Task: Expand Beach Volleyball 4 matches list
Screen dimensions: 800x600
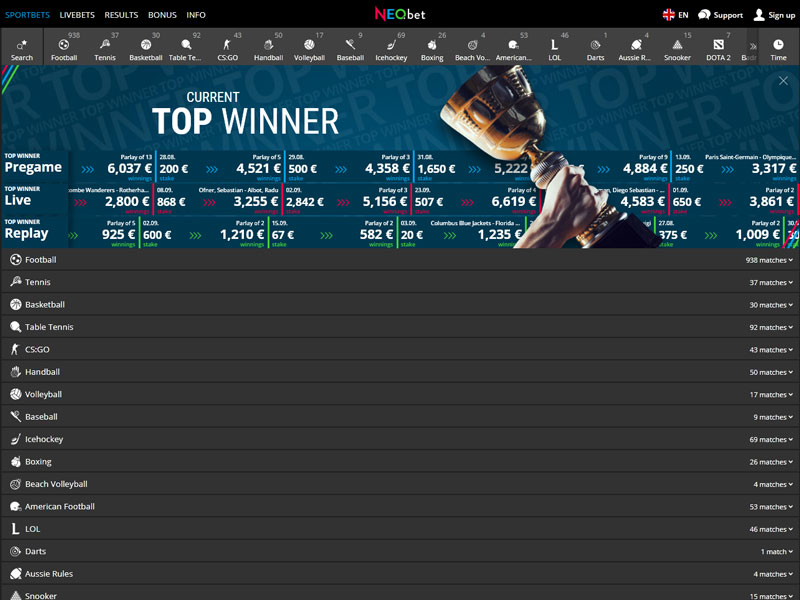Action: tap(773, 485)
